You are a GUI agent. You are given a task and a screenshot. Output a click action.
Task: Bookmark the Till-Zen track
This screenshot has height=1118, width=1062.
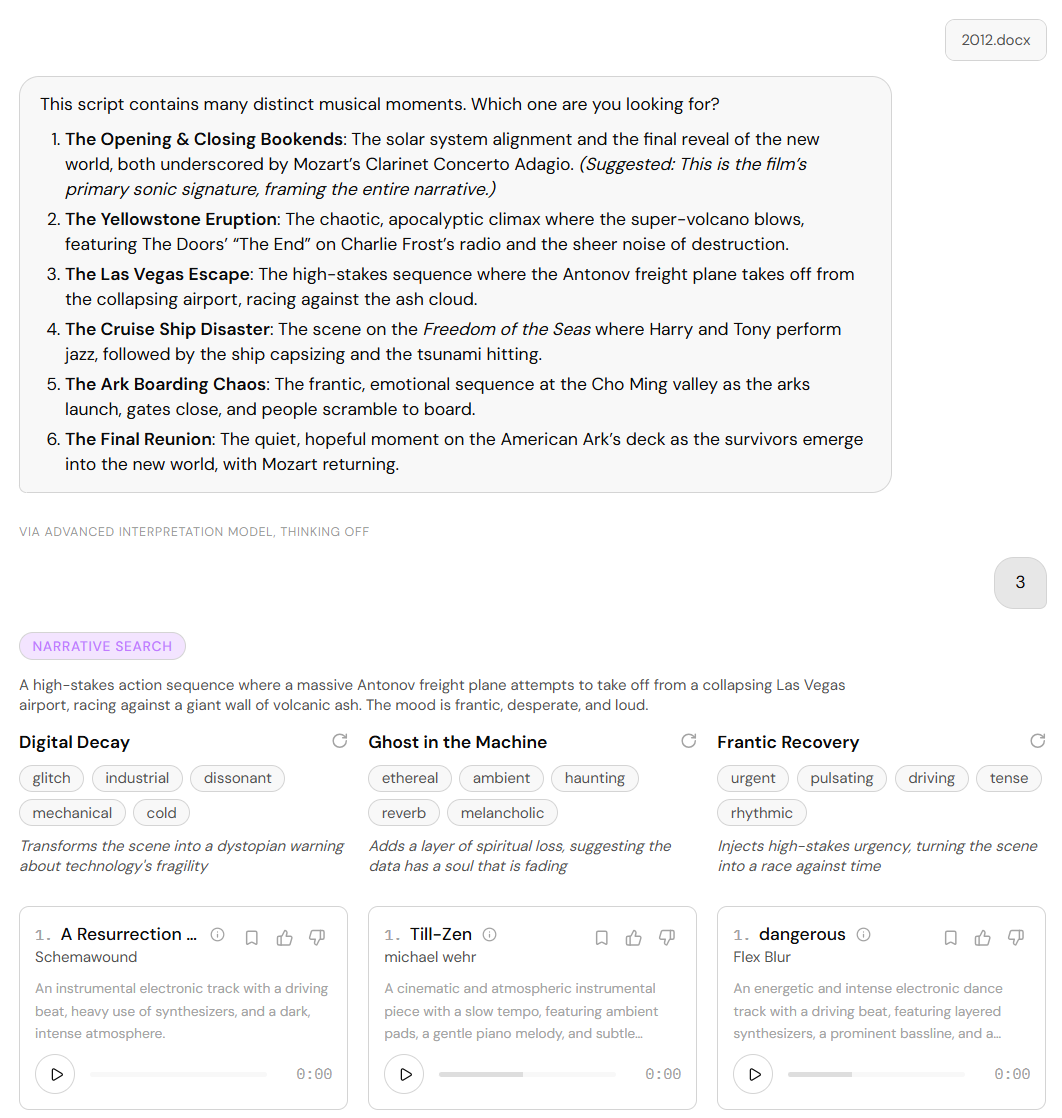click(601, 938)
